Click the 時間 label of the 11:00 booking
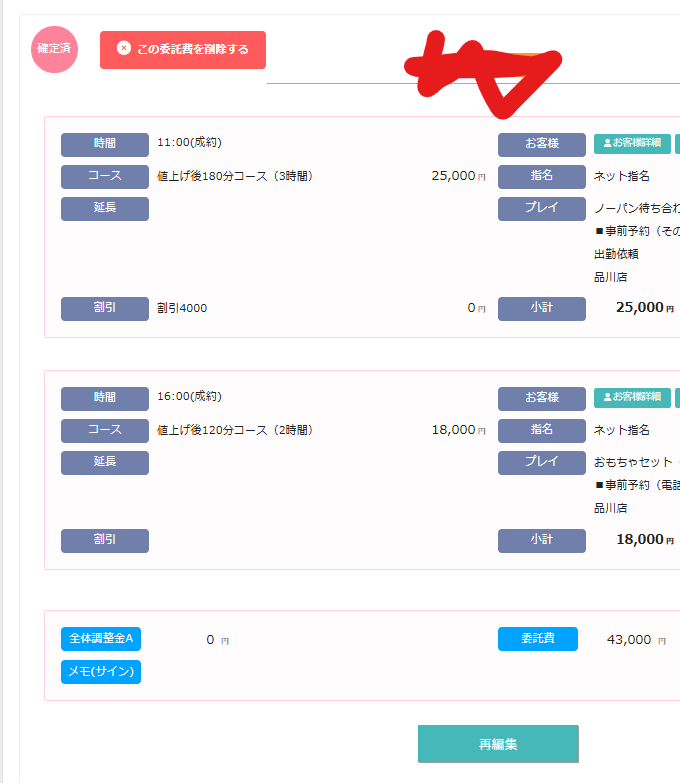The width and height of the screenshot is (680, 783). pos(105,144)
